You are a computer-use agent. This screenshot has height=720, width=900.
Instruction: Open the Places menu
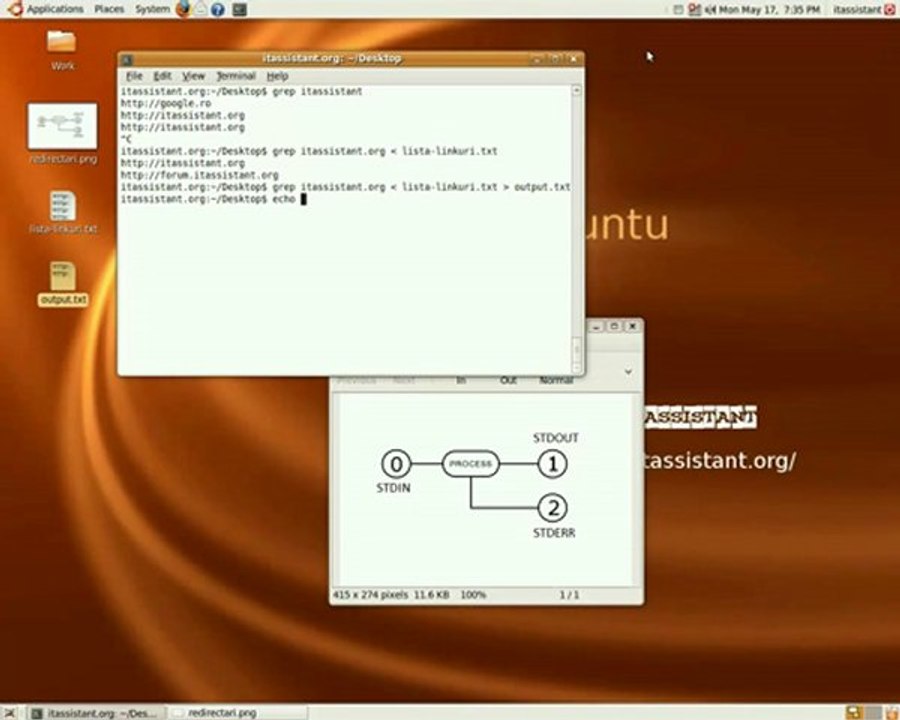[x=109, y=9]
